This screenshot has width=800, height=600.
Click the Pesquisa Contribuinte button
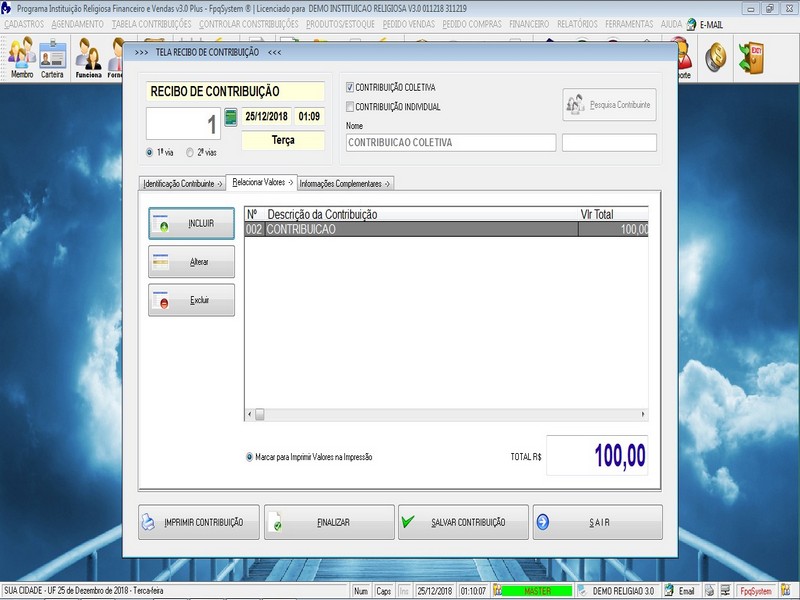609,105
